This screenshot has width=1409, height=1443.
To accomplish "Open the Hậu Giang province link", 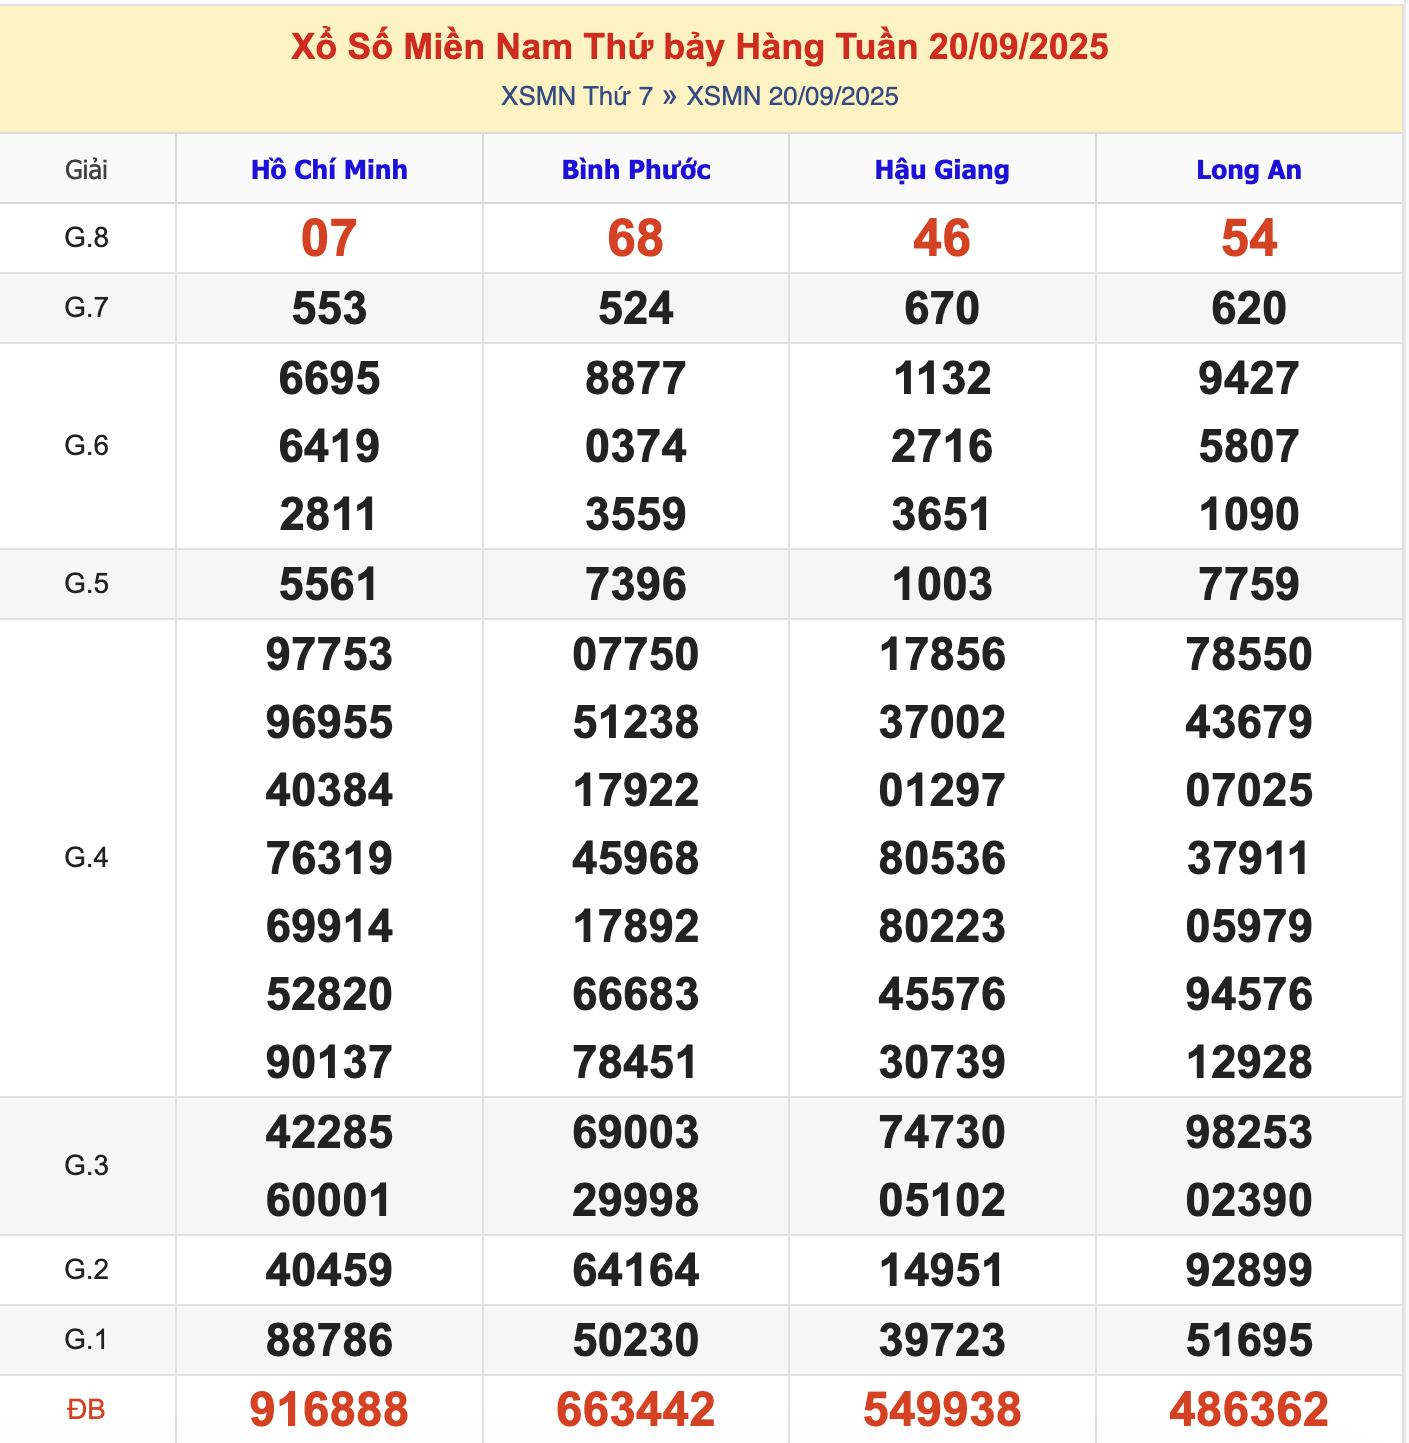I will click(x=942, y=170).
